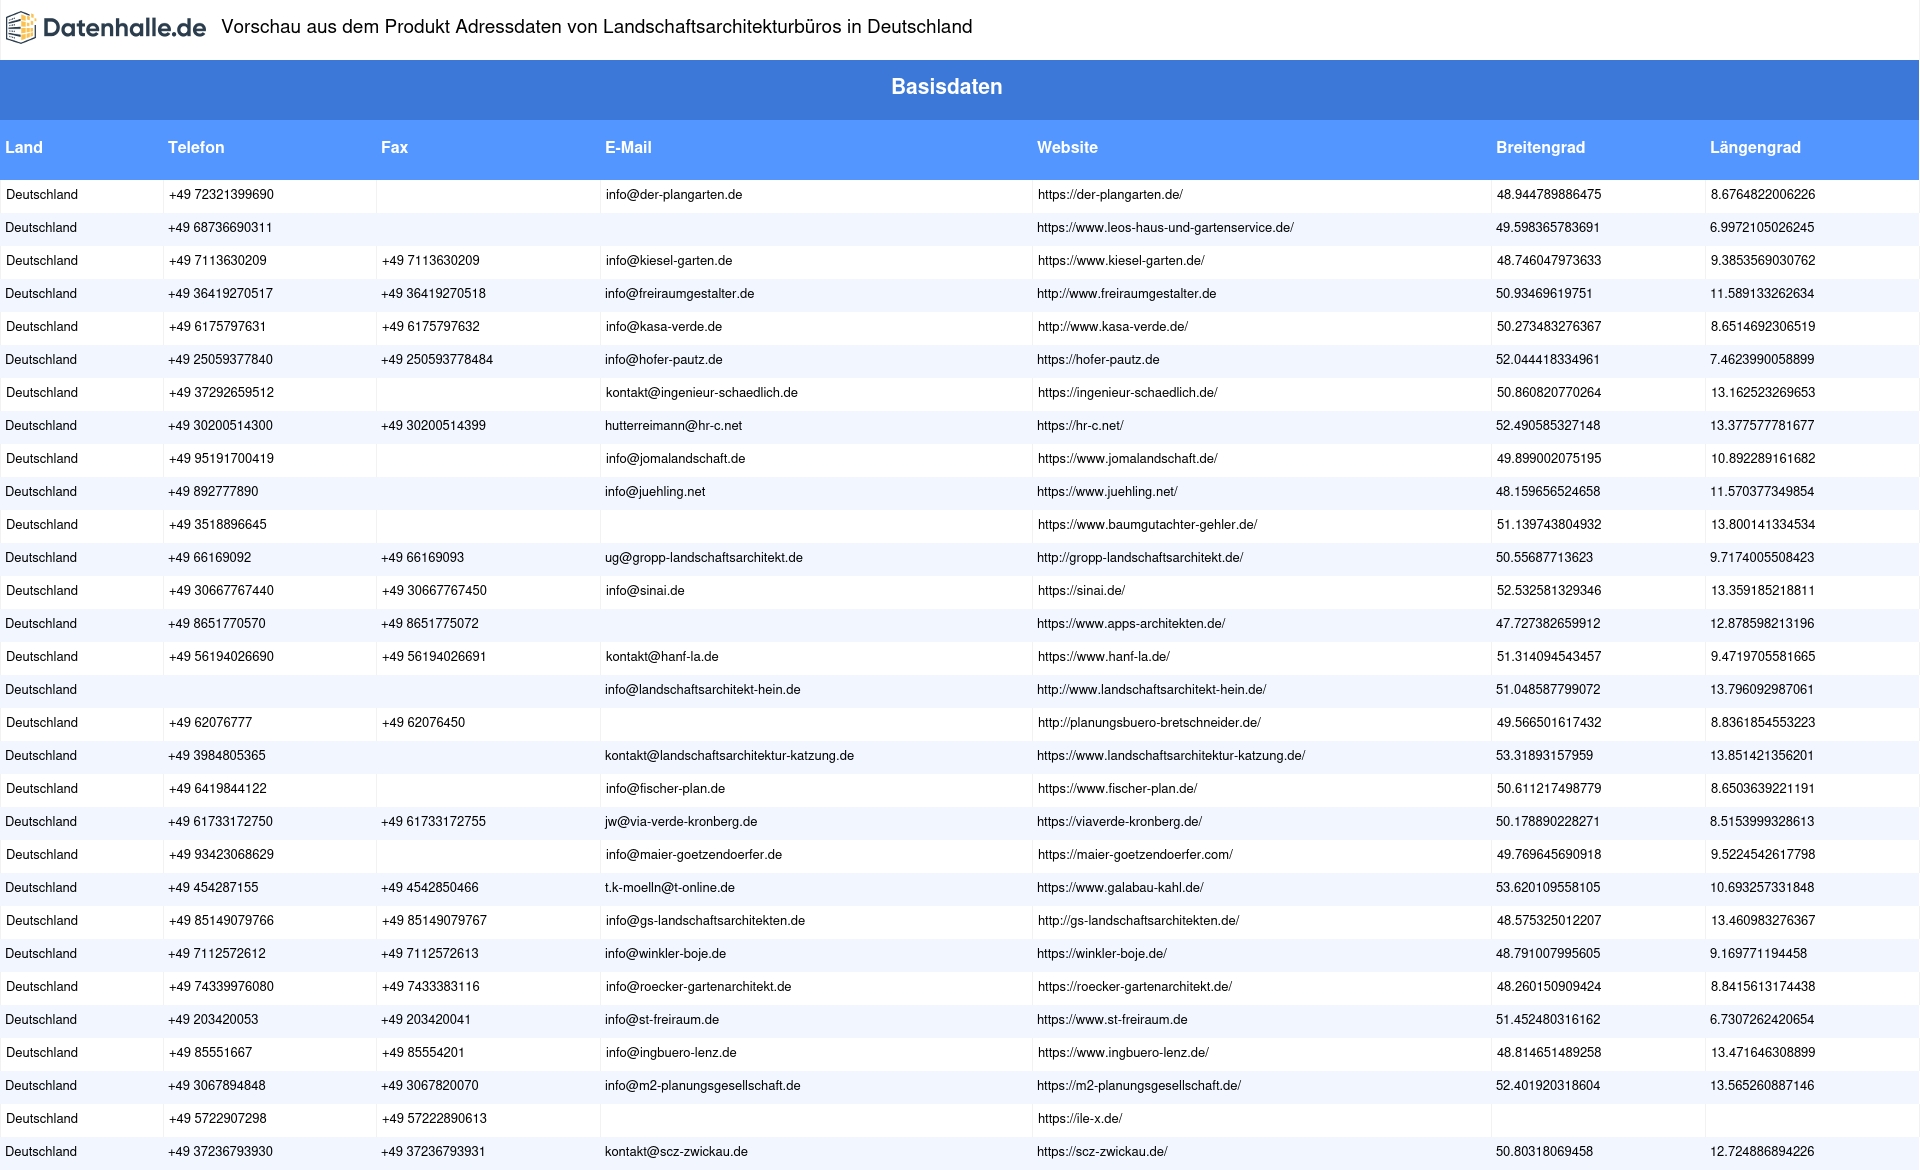Click email jw@via-verde-kronberg.de
The width and height of the screenshot is (1920, 1170).
680,822
